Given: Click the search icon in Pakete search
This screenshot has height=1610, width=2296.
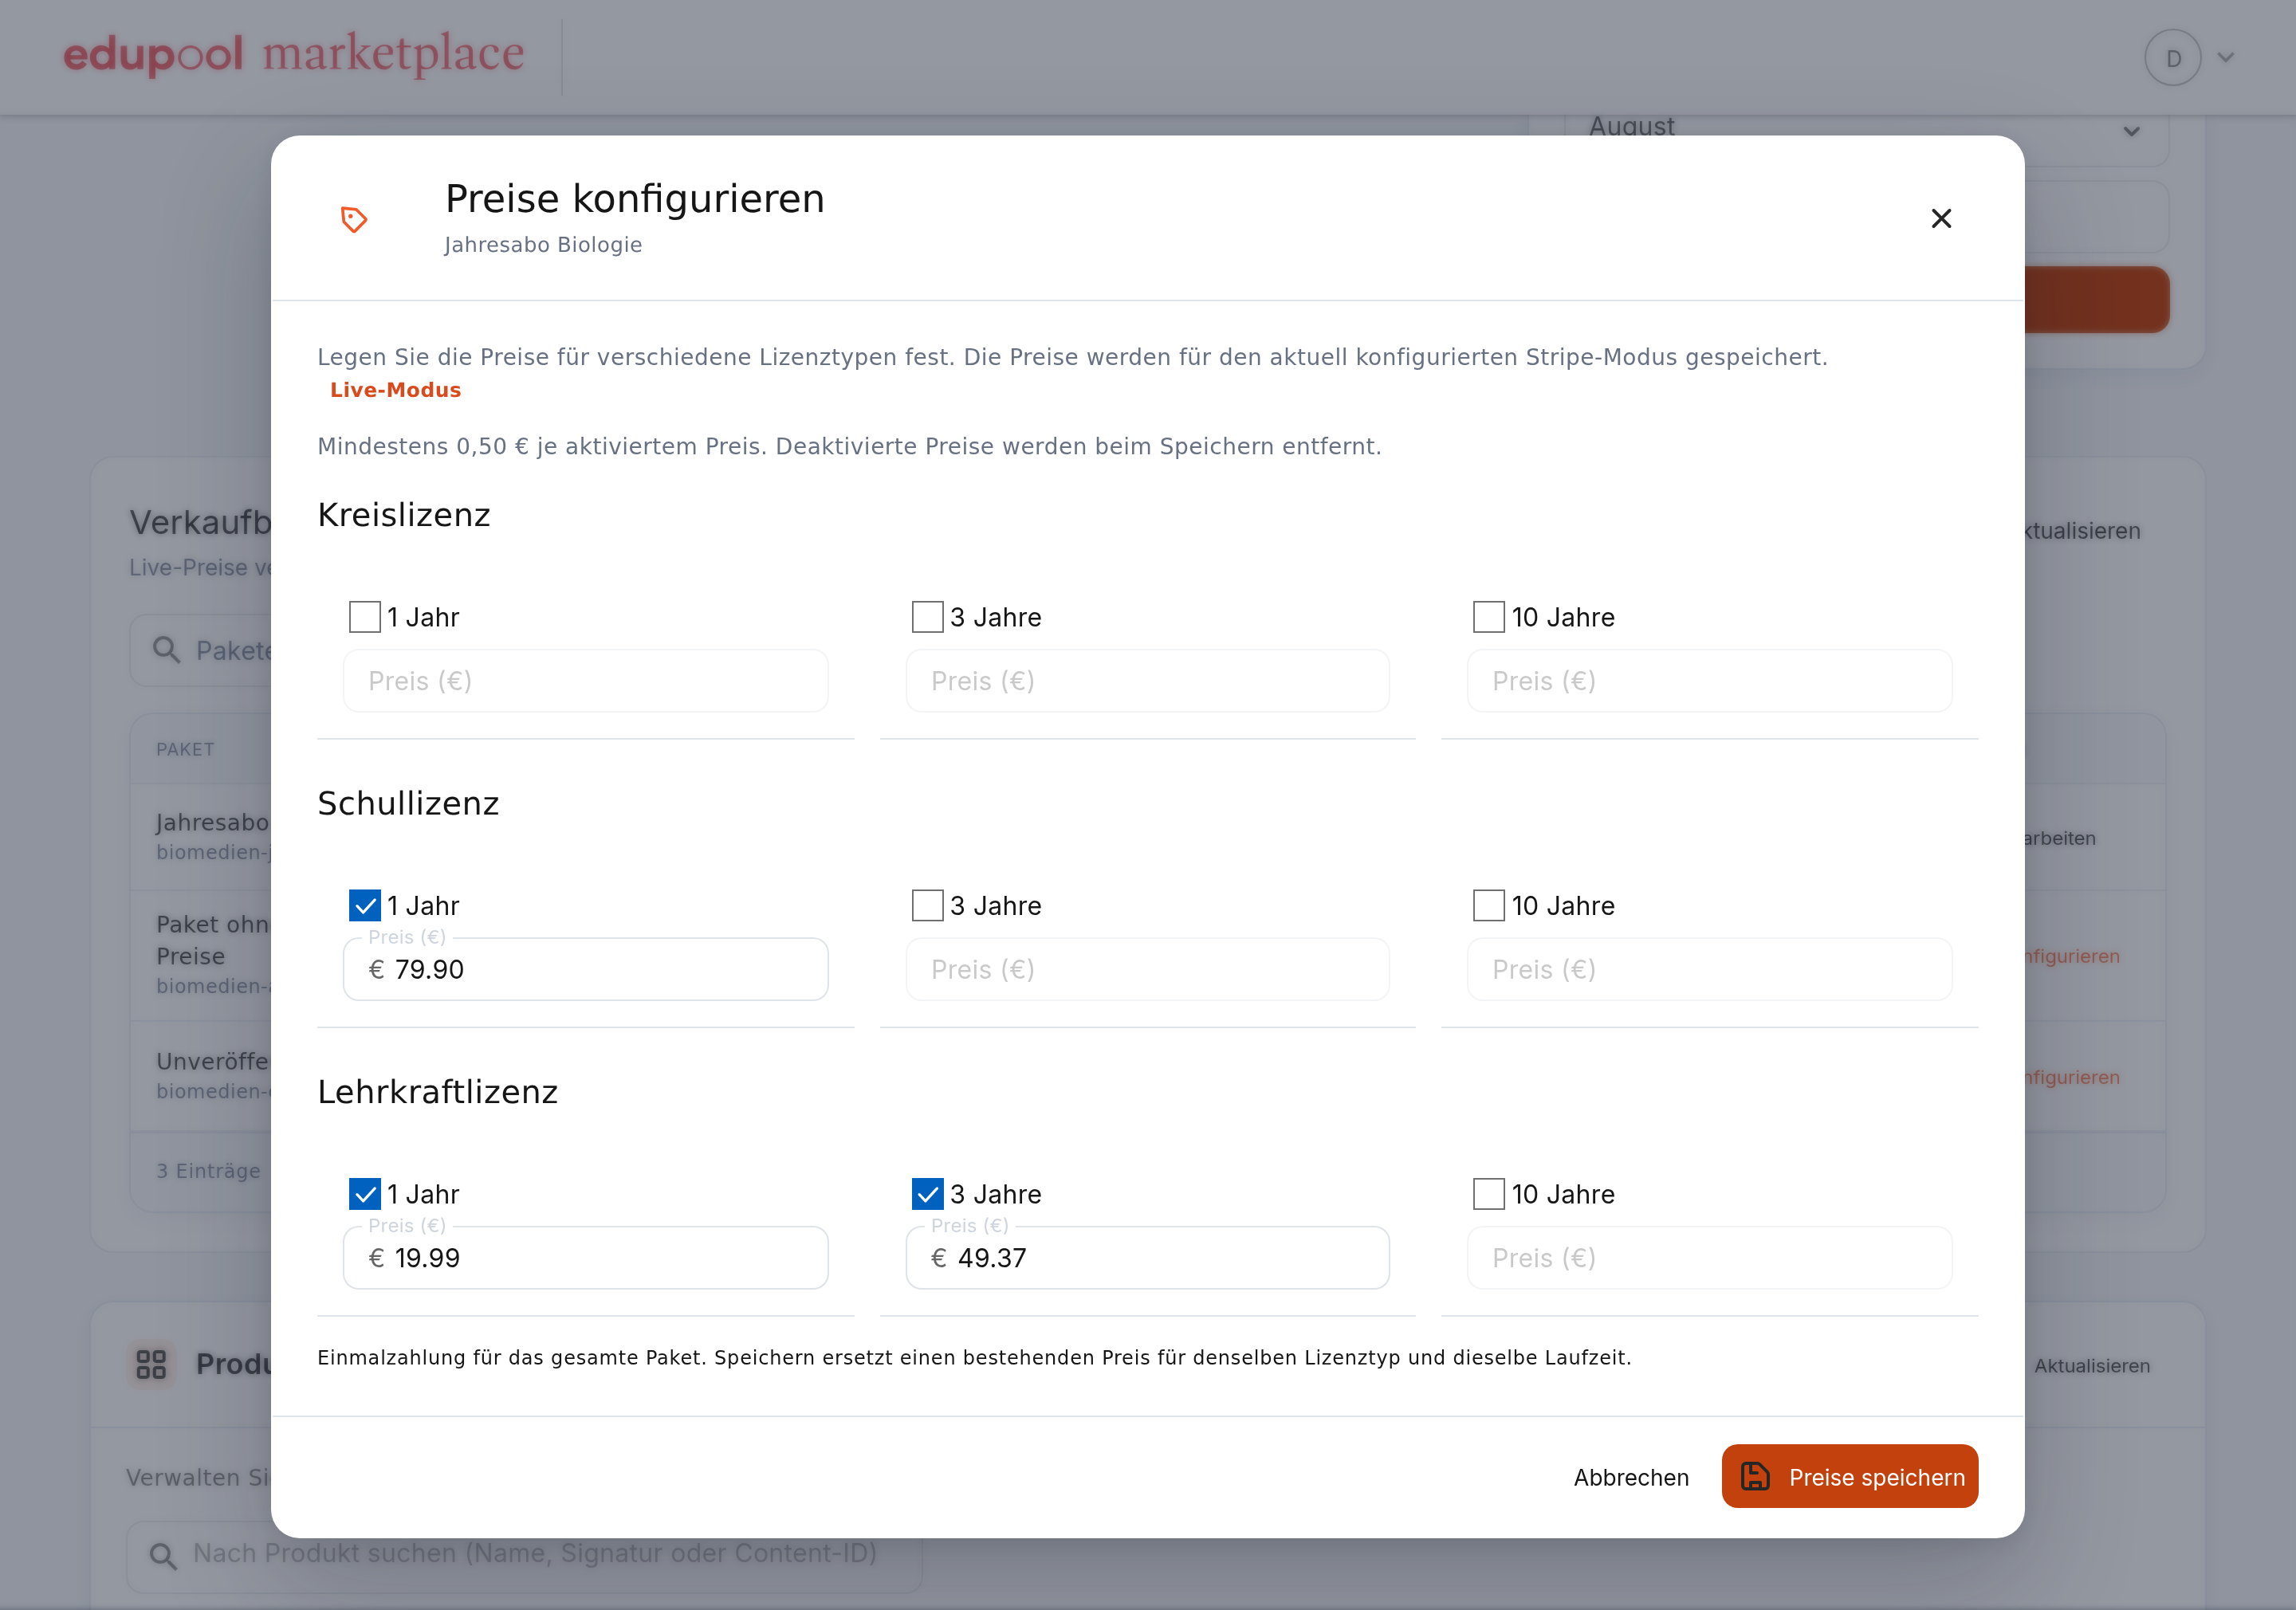Looking at the screenshot, I should [x=166, y=650].
